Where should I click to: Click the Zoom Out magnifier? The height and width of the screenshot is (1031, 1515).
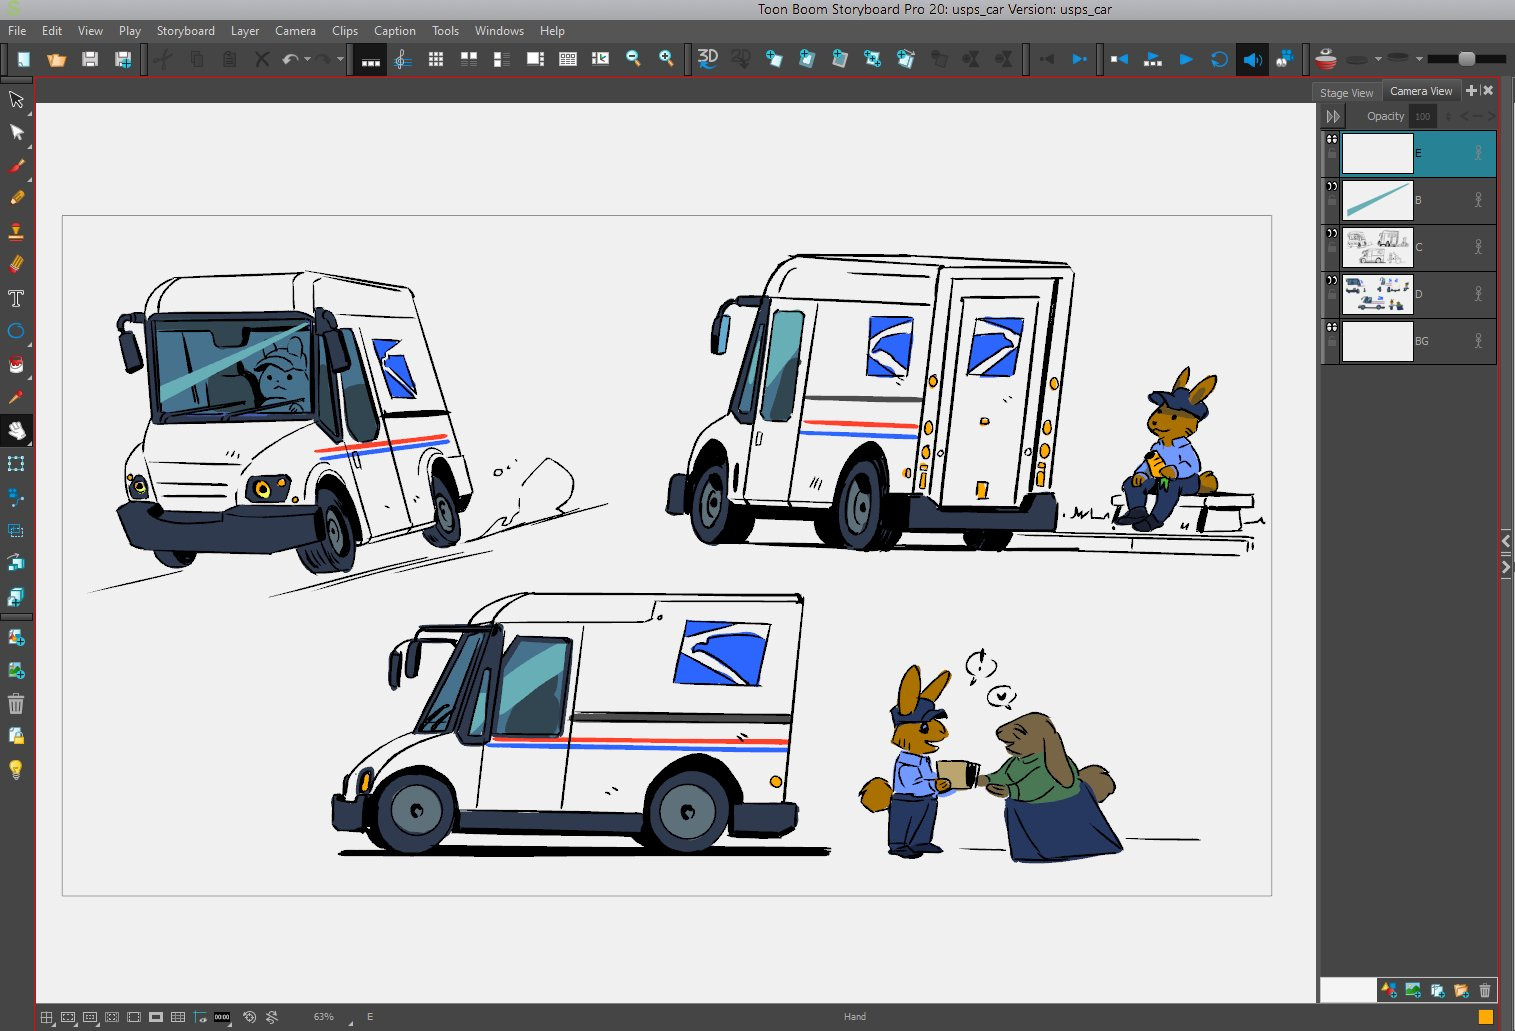[x=633, y=59]
